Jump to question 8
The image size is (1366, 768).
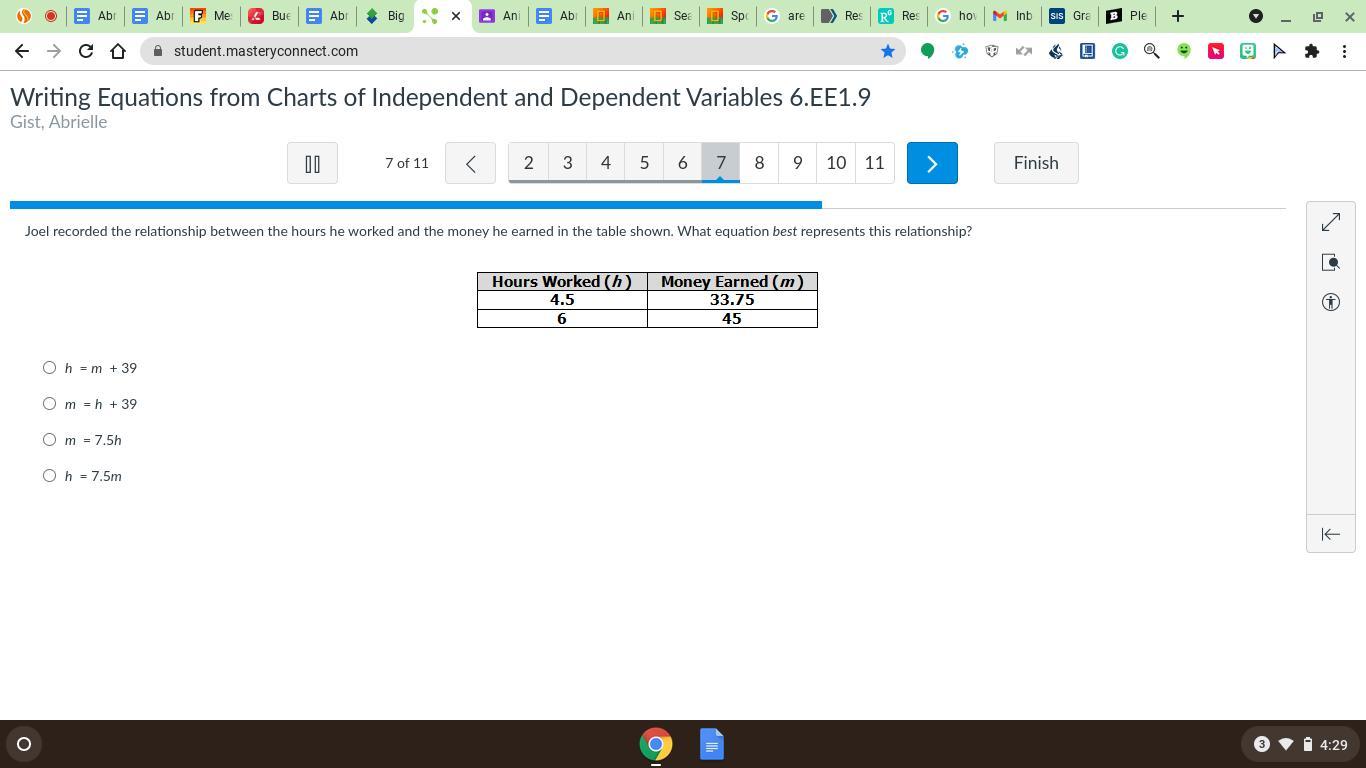[759, 163]
